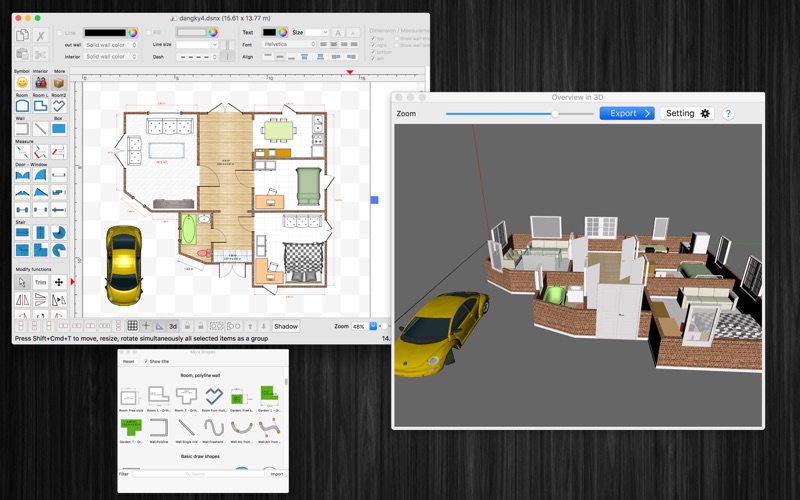This screenshot has height=500, width=800.
Task: Select the L-shaped stair tool
Action: pos(40,250)
